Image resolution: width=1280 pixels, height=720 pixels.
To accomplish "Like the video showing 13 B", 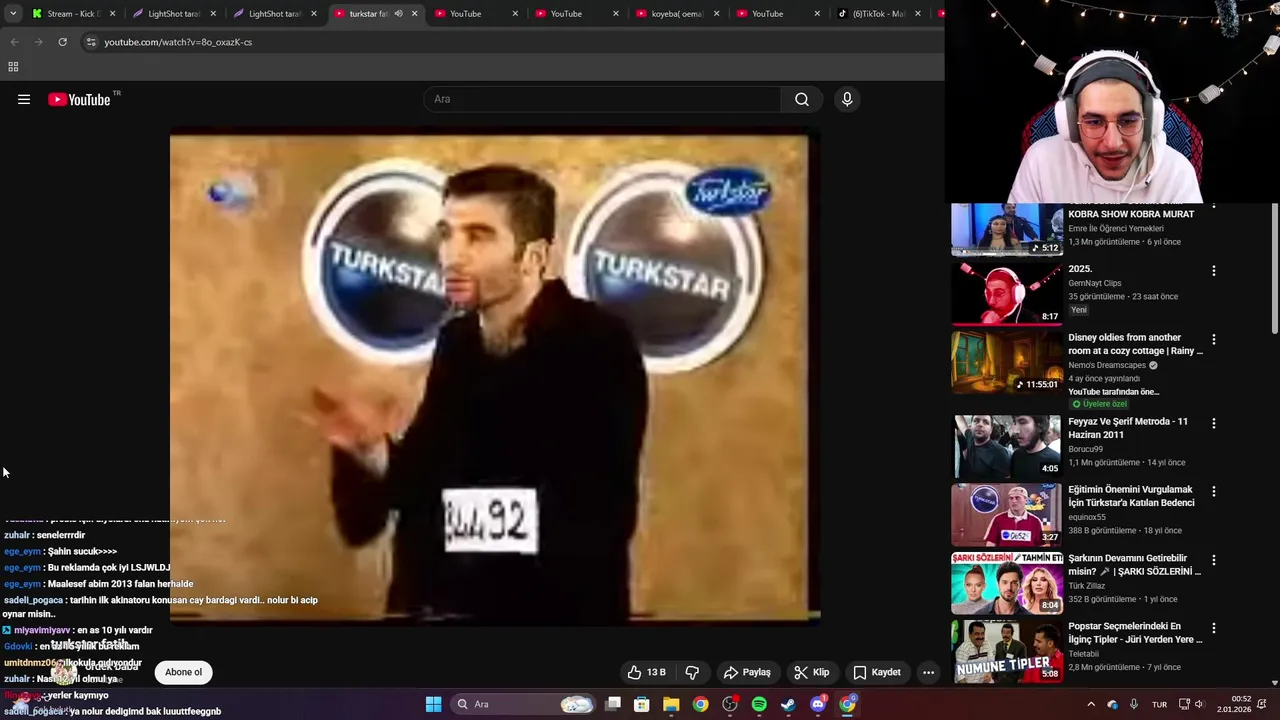I will click(x=645, y=672).
